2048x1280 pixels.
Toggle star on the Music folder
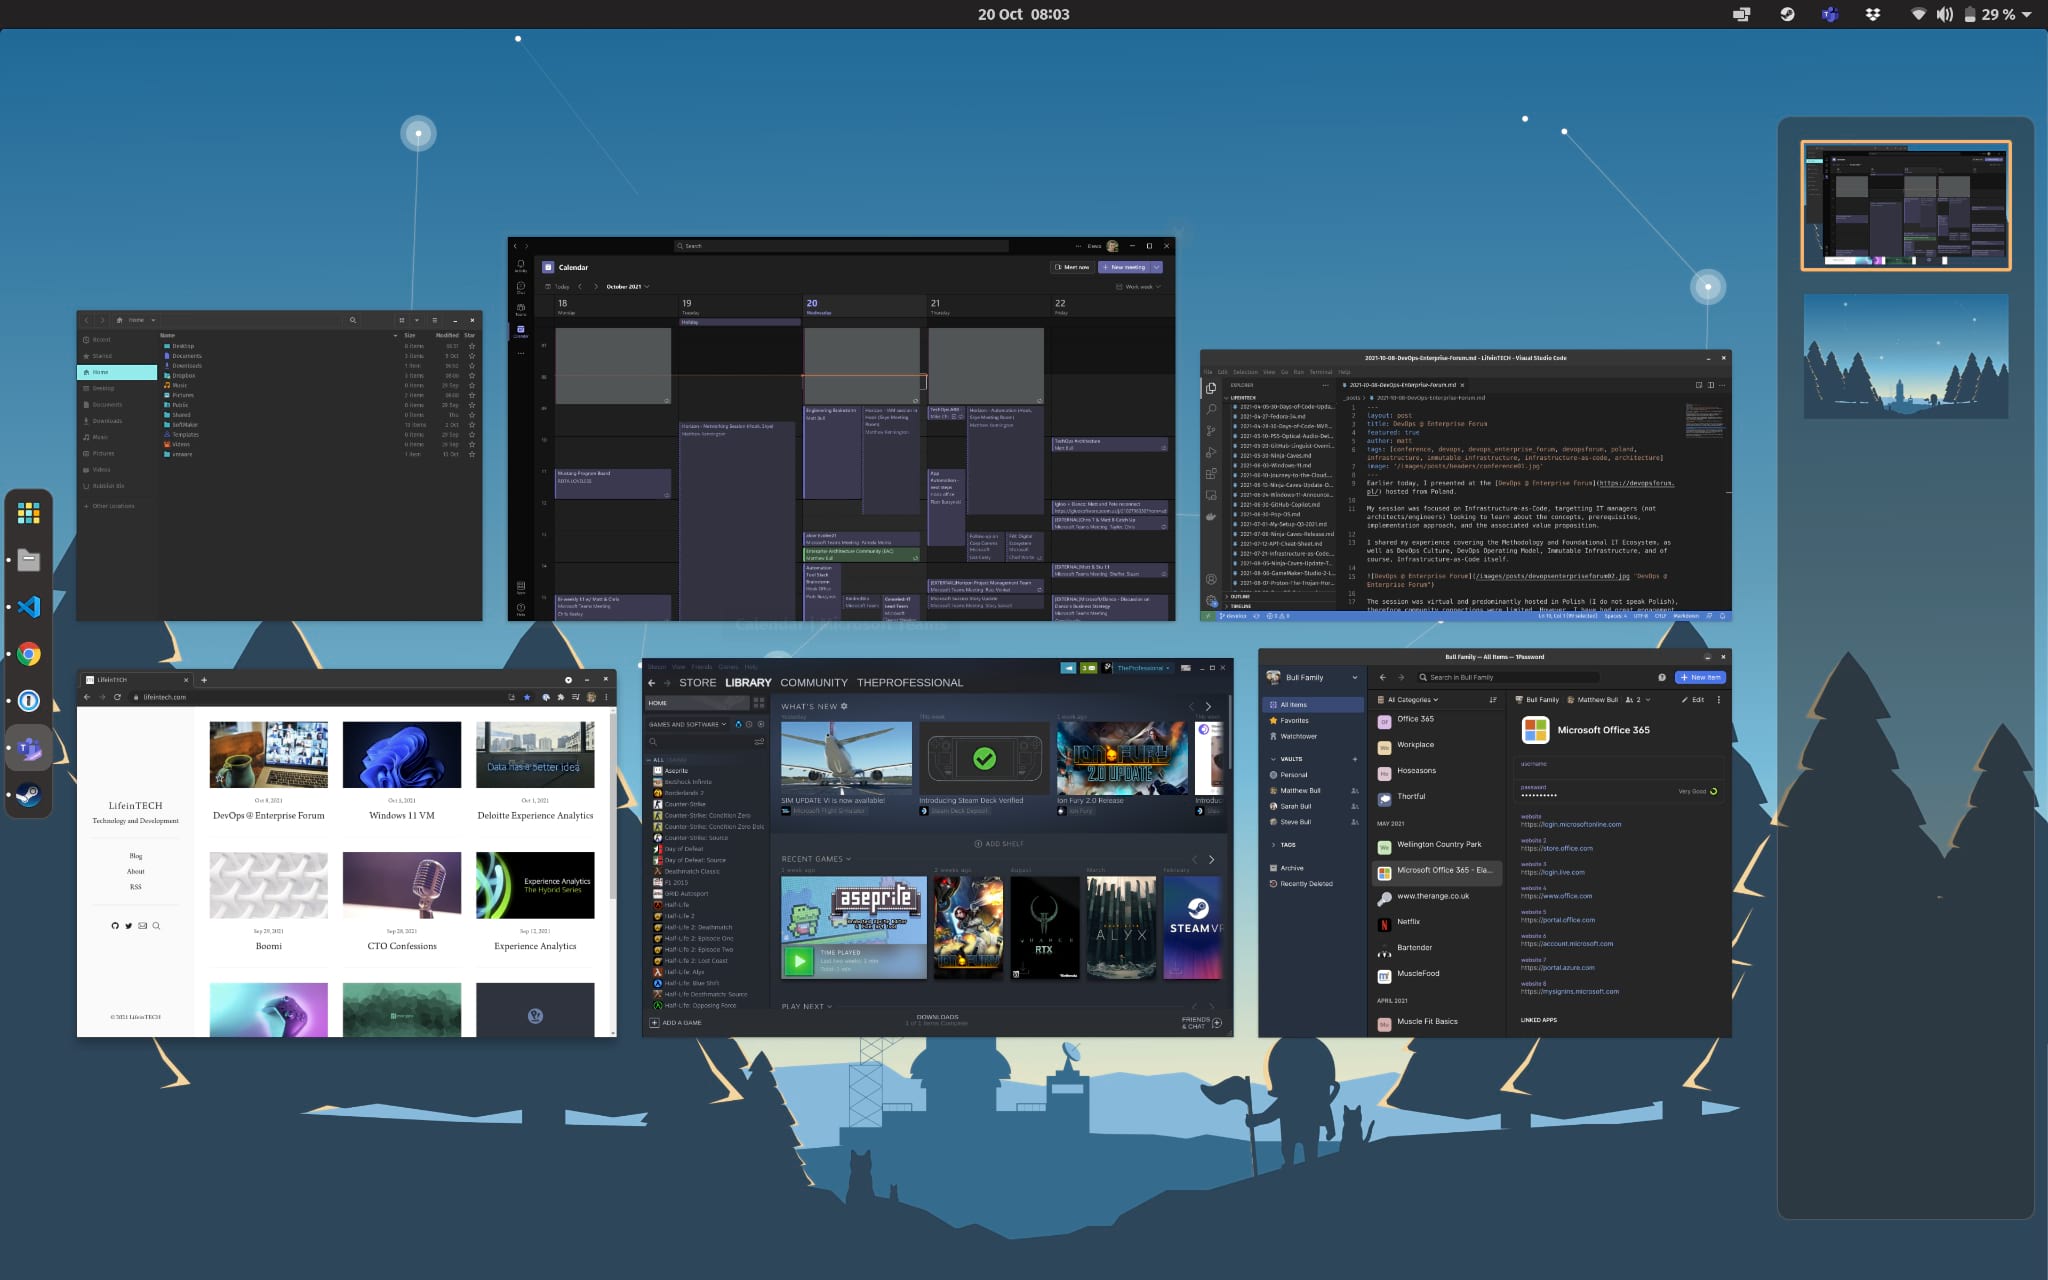click(x=472, y=385)
